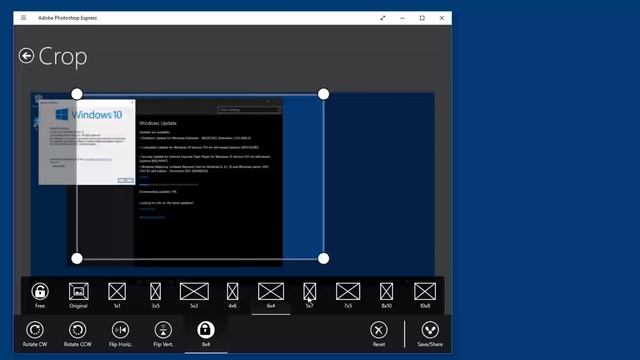Click the Adobe Photoshop Express title text
The height and width of the screenshot is (360, 640).
(x=68, y=18)
